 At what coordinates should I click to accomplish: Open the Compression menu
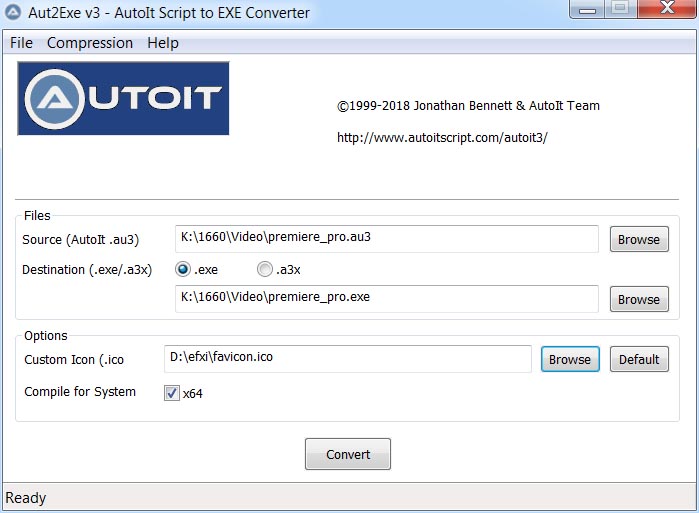coord(90,43)
